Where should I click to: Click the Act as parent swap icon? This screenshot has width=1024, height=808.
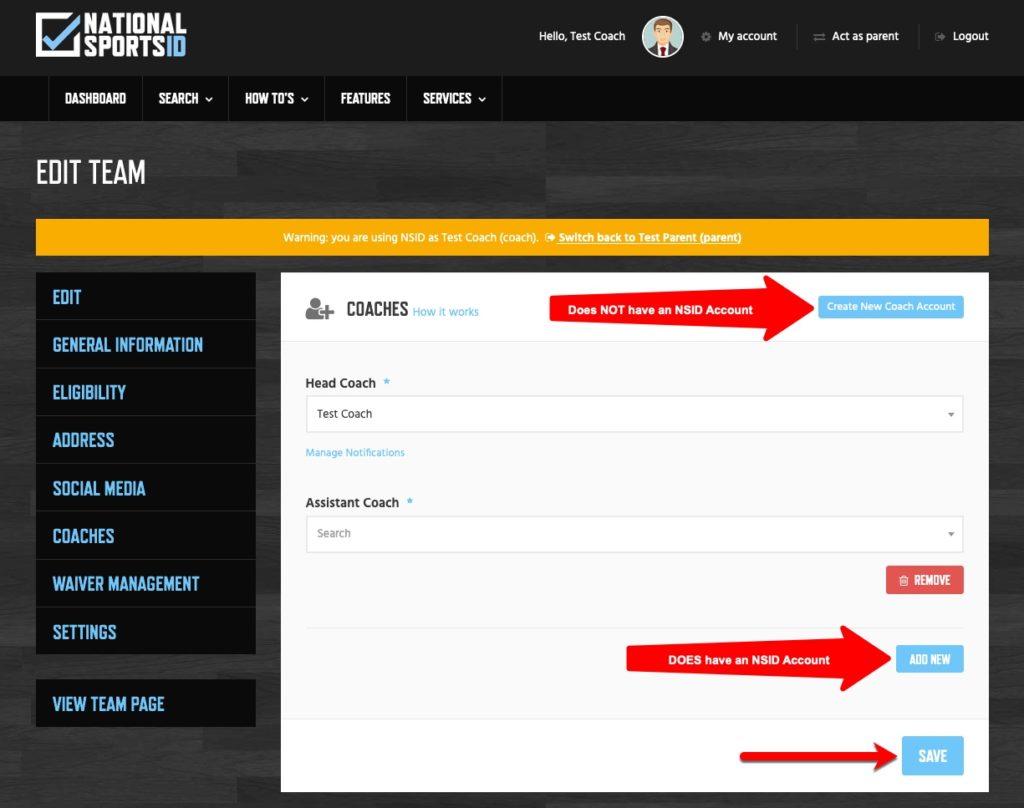pyautogui.click(x=819, y=37)
